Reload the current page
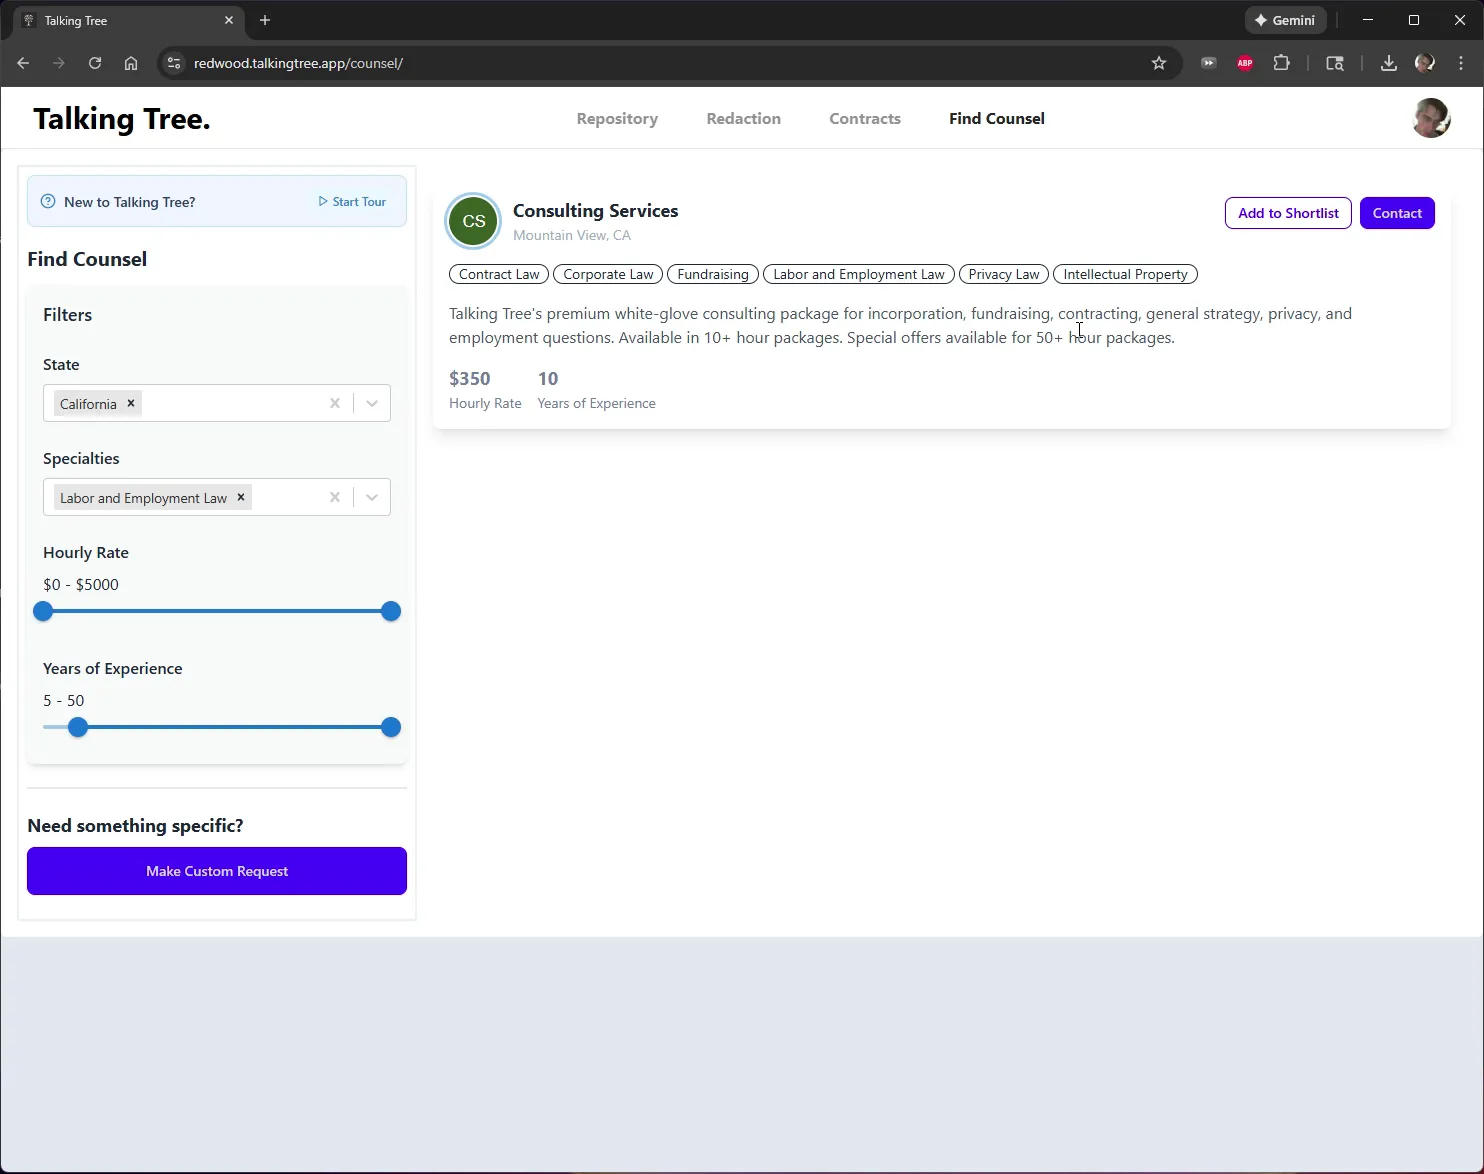This screenshot has height=1174, width=1484. pos(95,63)
